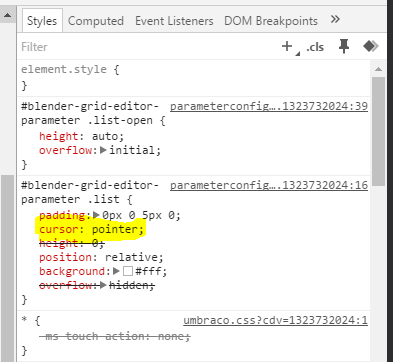Click the element.style selector
The image size is (393, 362).
(64, 69)
